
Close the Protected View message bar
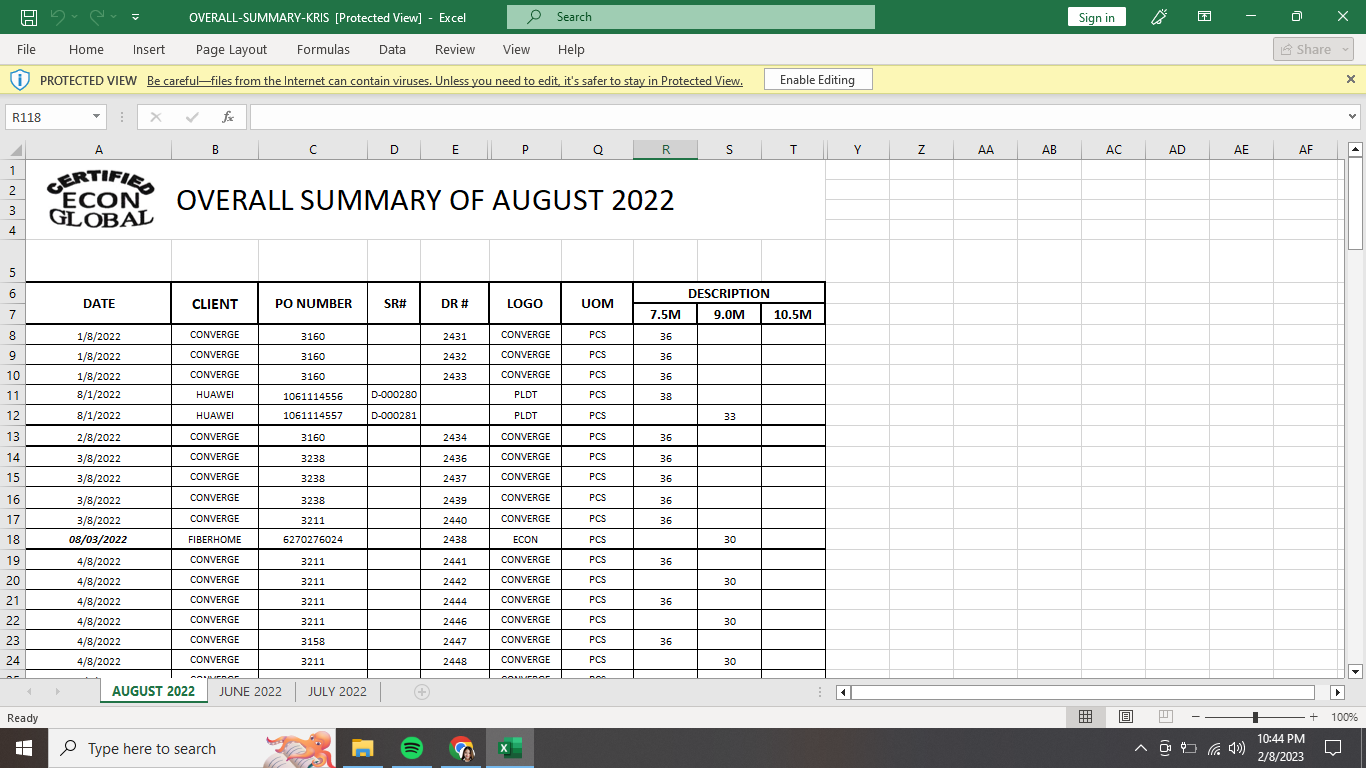(1351, 79)
